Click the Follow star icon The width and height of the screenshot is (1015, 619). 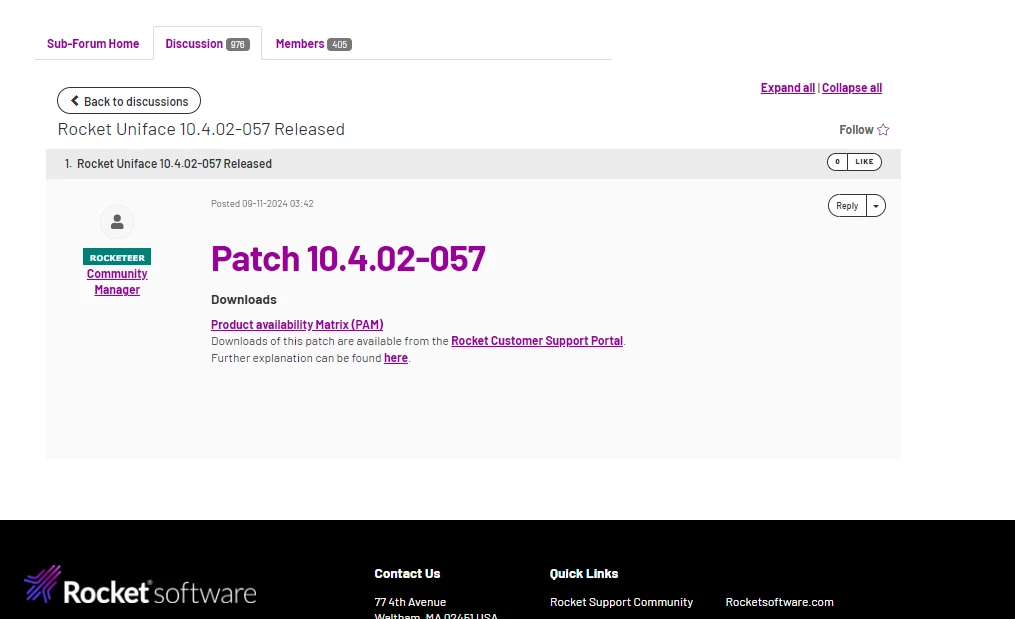click(x=883, y=129)
